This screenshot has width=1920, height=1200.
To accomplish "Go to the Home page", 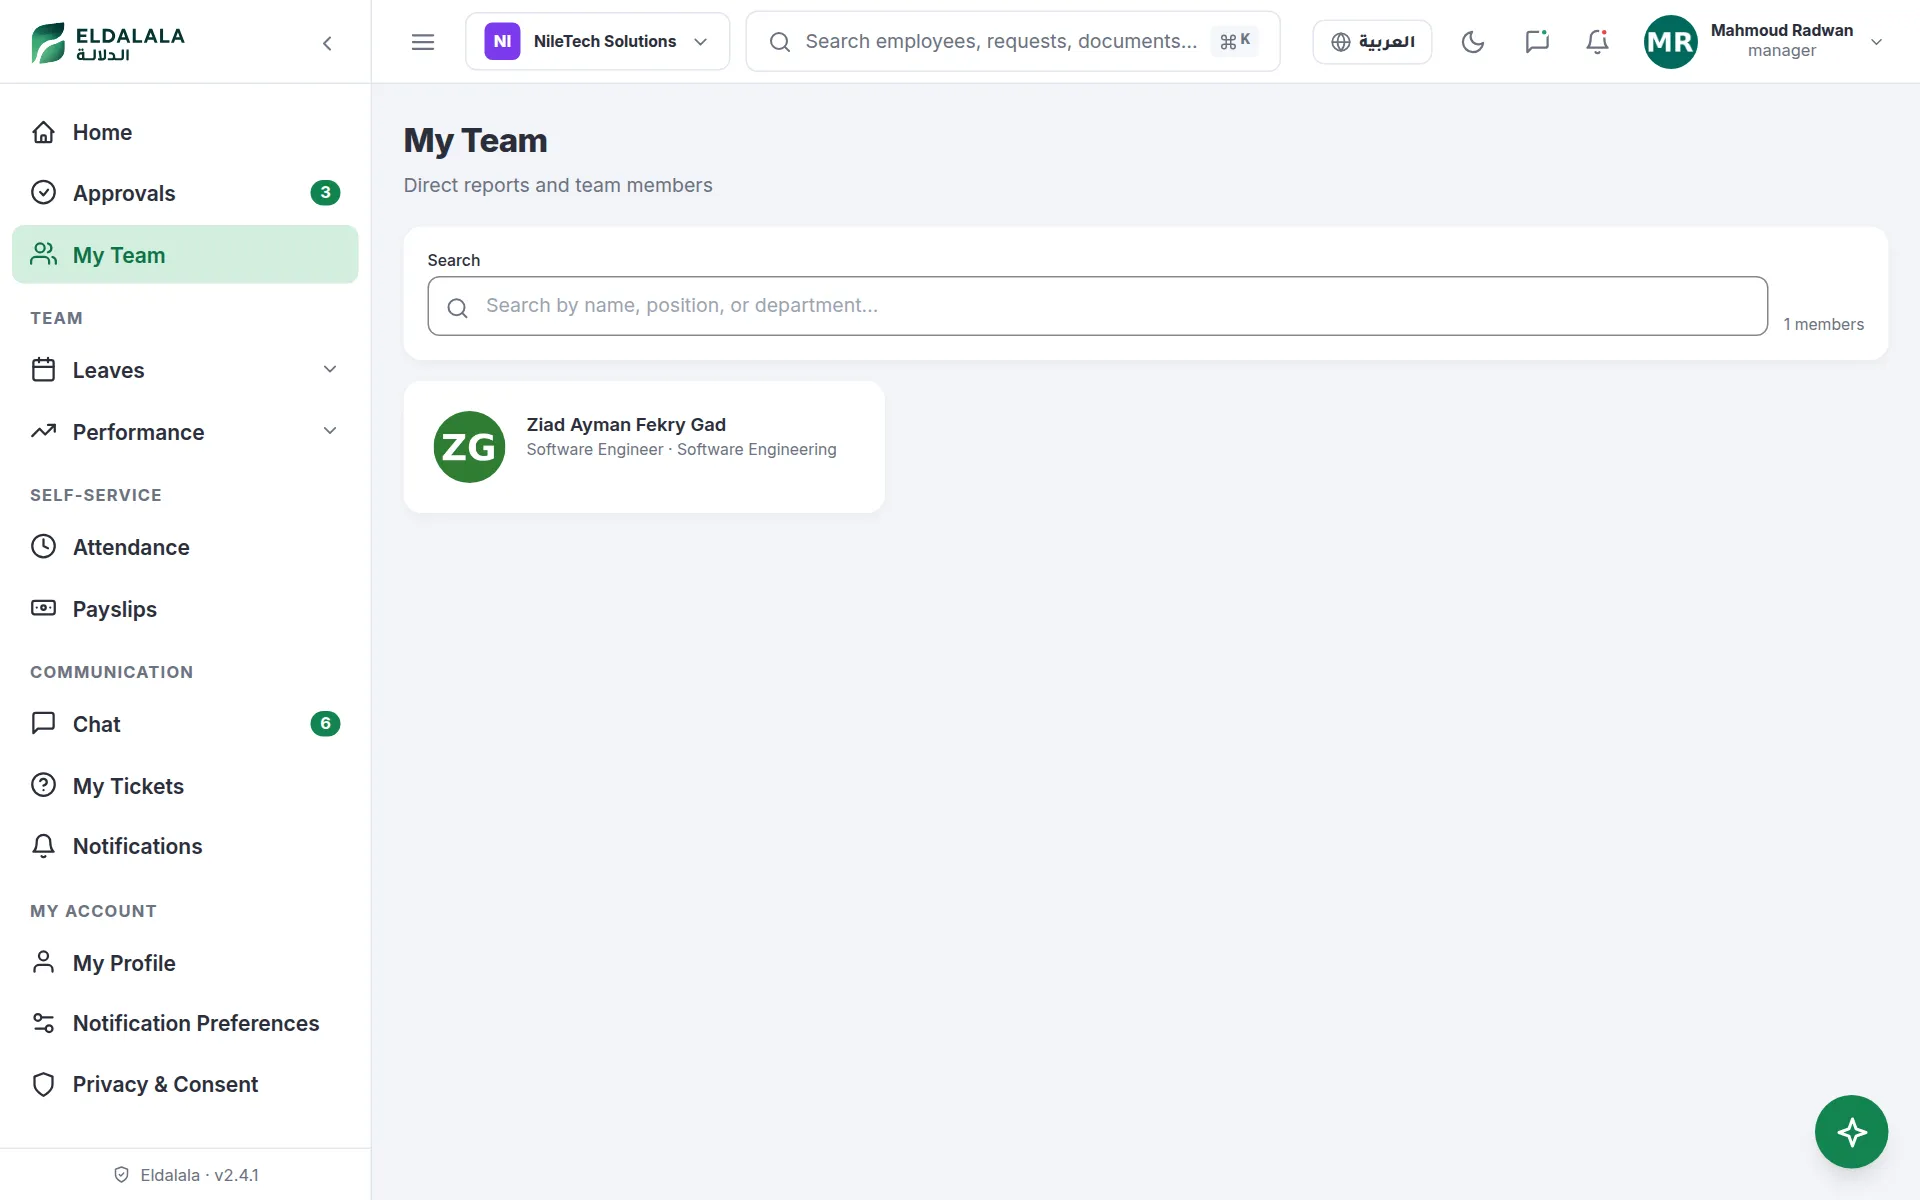I will pos(185,132).
